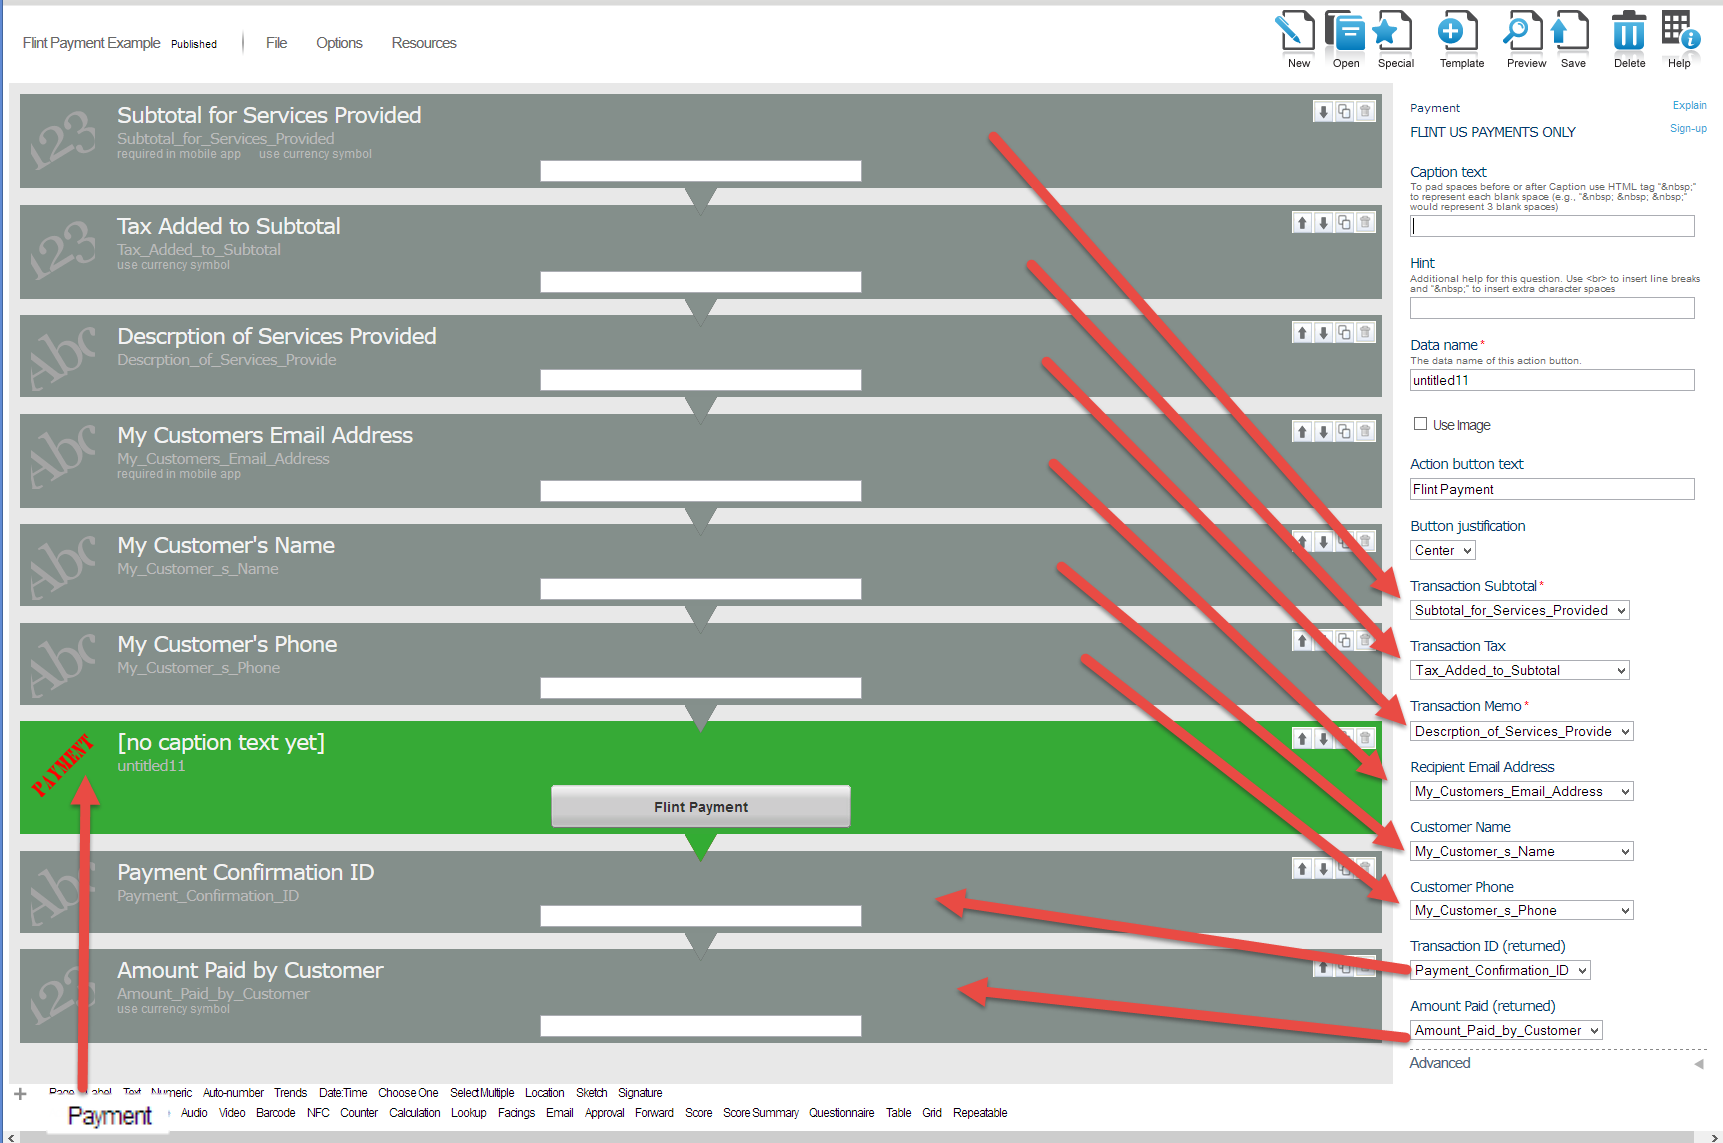
Task: Add a Calculation field from bottom toolbar
Action: (x=414, y=1112)
